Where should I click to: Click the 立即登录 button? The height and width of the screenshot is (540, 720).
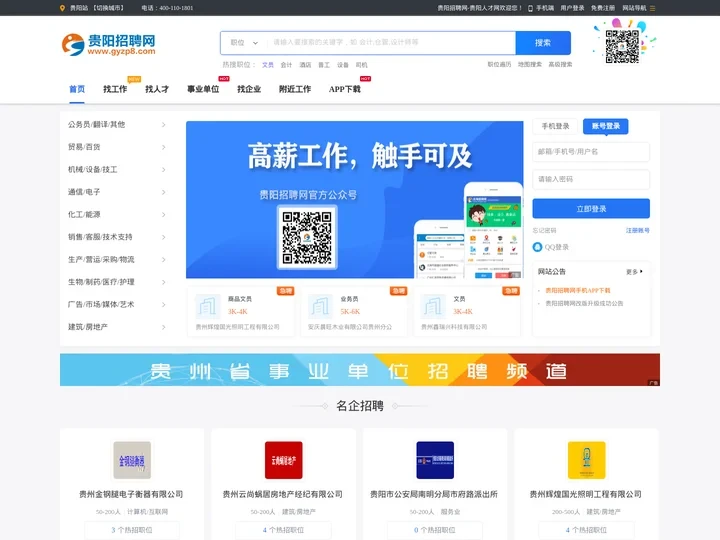pos(591,209)
